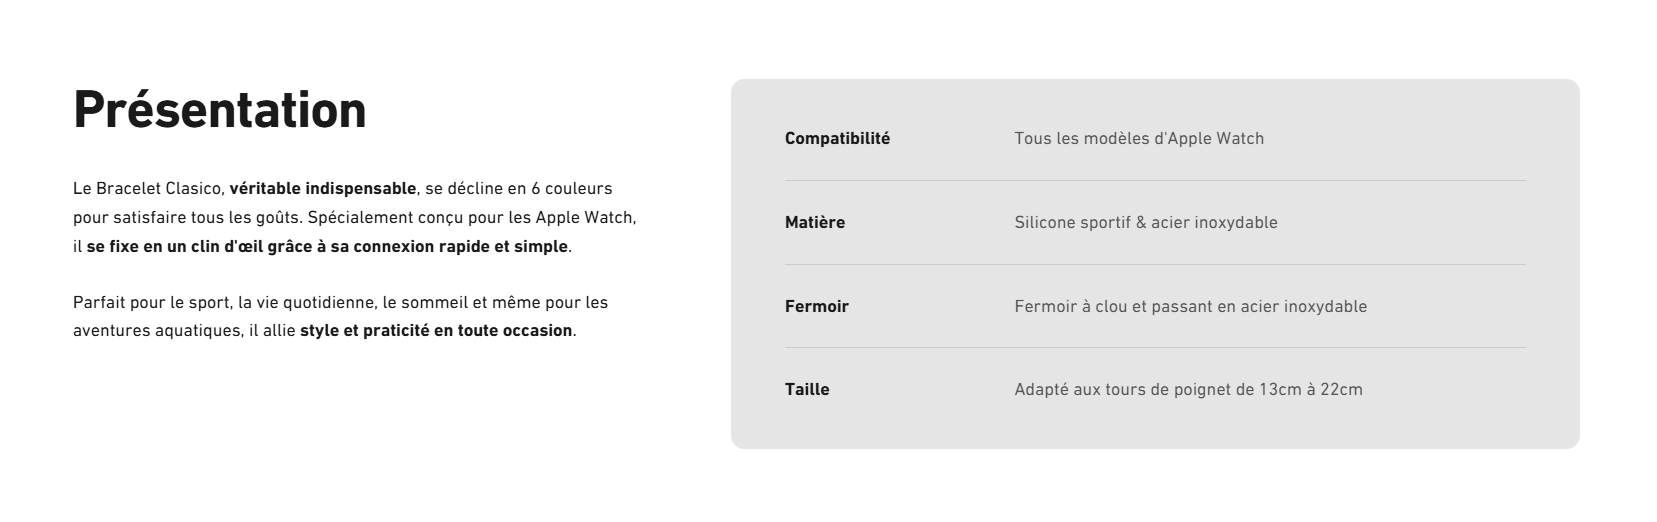Select the Compatibilité label

click(837, 138)
